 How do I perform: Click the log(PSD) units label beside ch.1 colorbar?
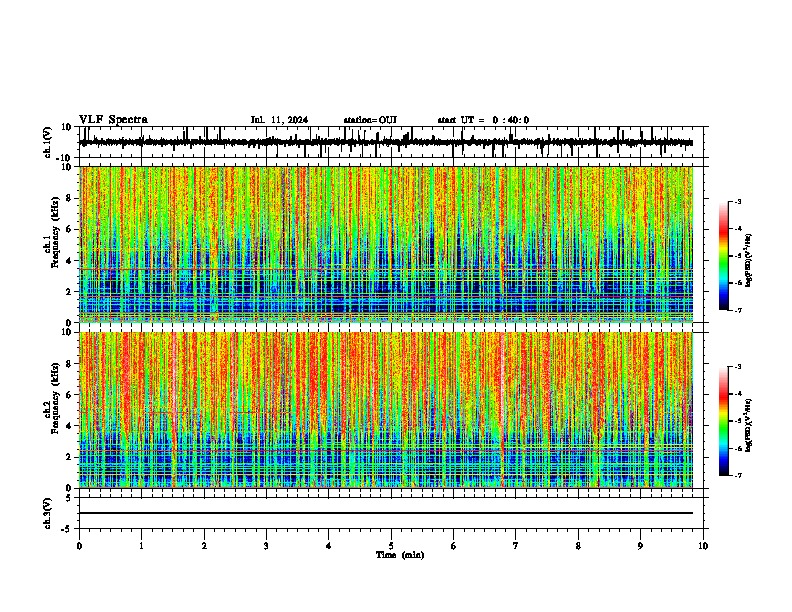click(x=749, y=261)
